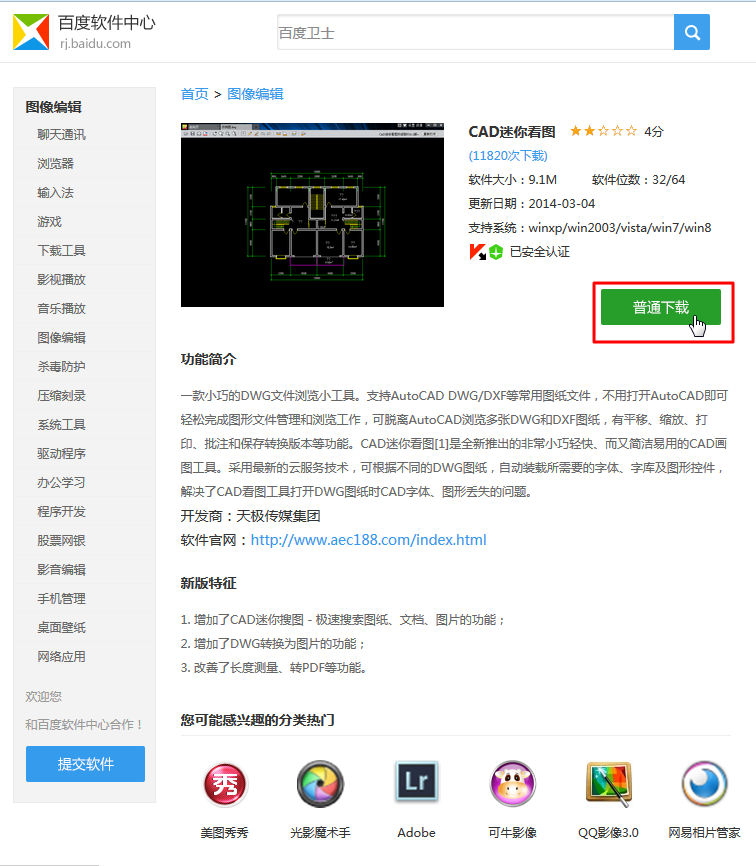
Task: Click the QQ影像3.0 text label
Action: tap(609, 832)
